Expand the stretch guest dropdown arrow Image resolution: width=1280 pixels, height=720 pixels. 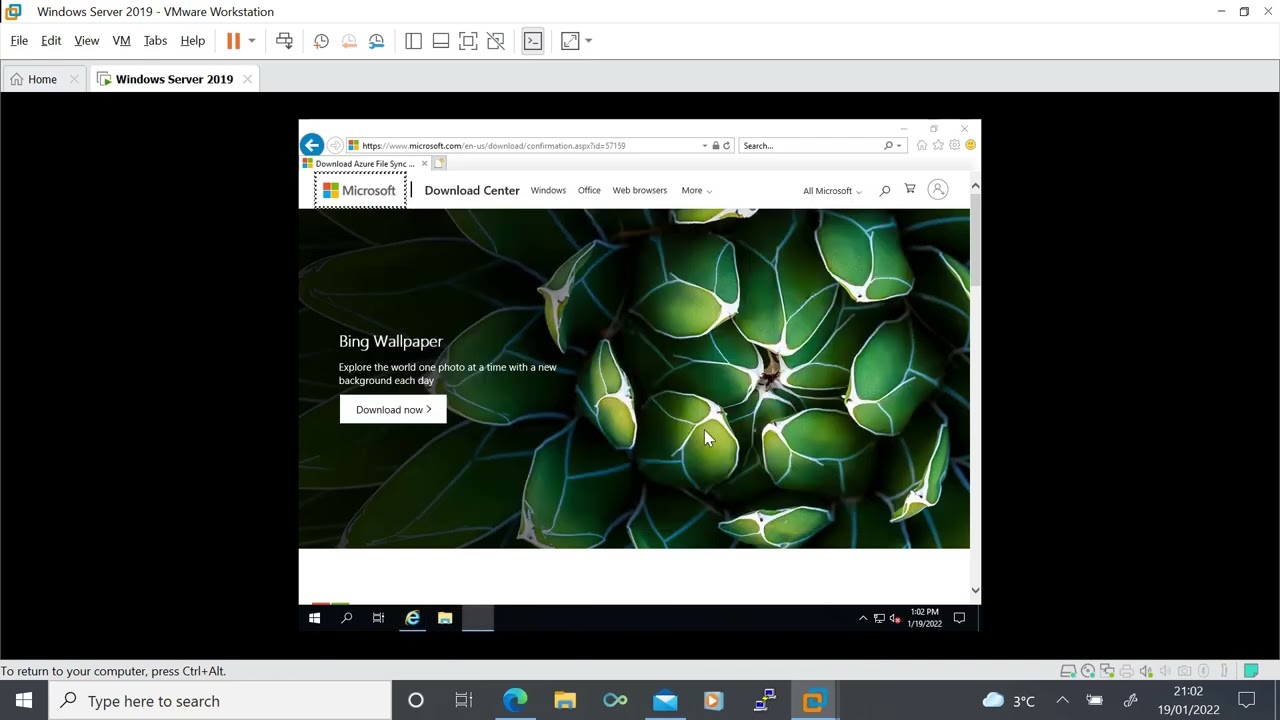pyautogui.click(x=588, y=41)
